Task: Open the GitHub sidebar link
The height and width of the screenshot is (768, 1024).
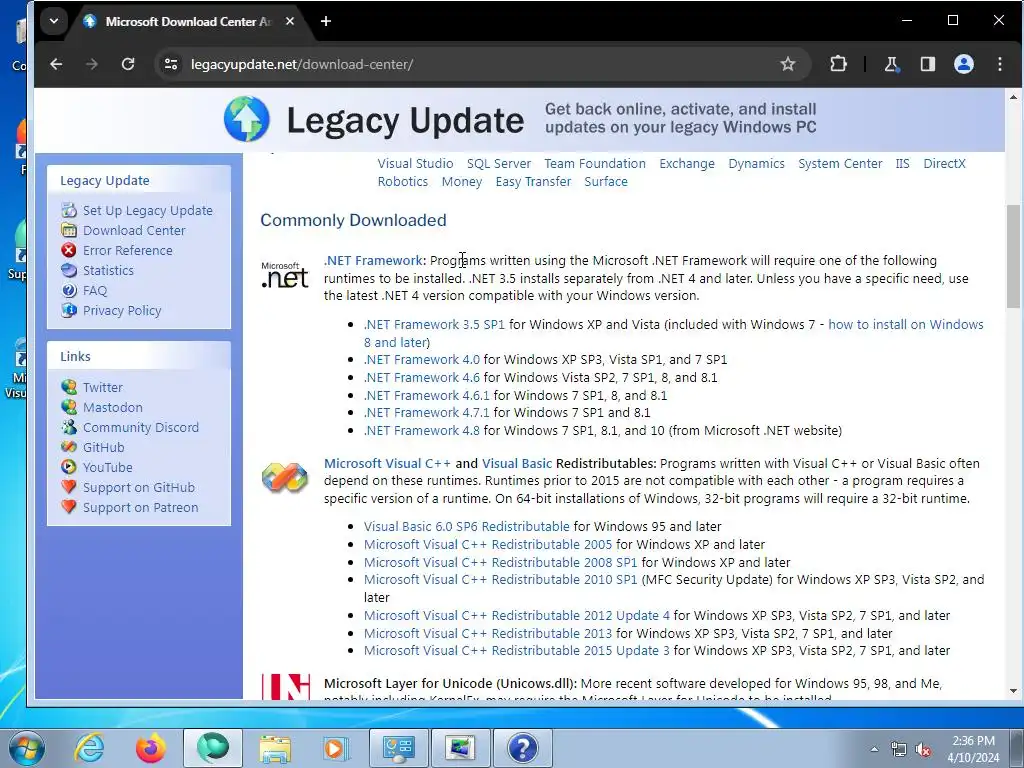Action: (103, 447)
